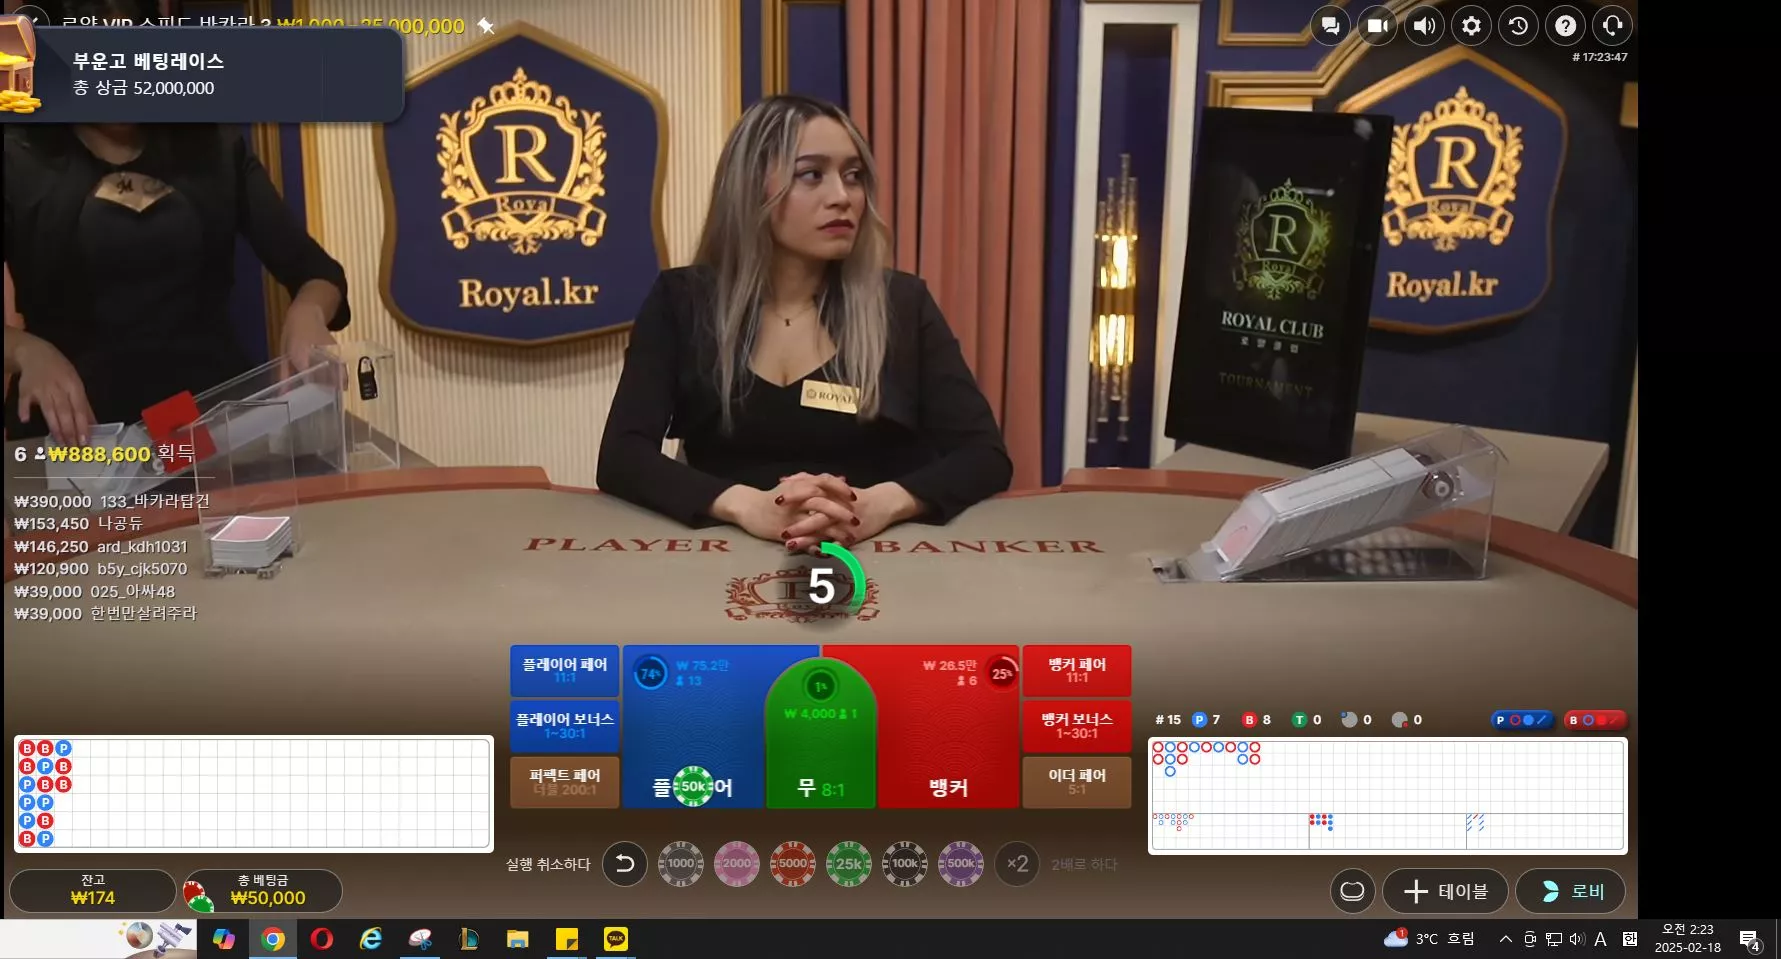Image resolution: width=1781 pixels, height=959 pixels.
Task: Click the 50k chip placed on player
Action: coord(693,787)
